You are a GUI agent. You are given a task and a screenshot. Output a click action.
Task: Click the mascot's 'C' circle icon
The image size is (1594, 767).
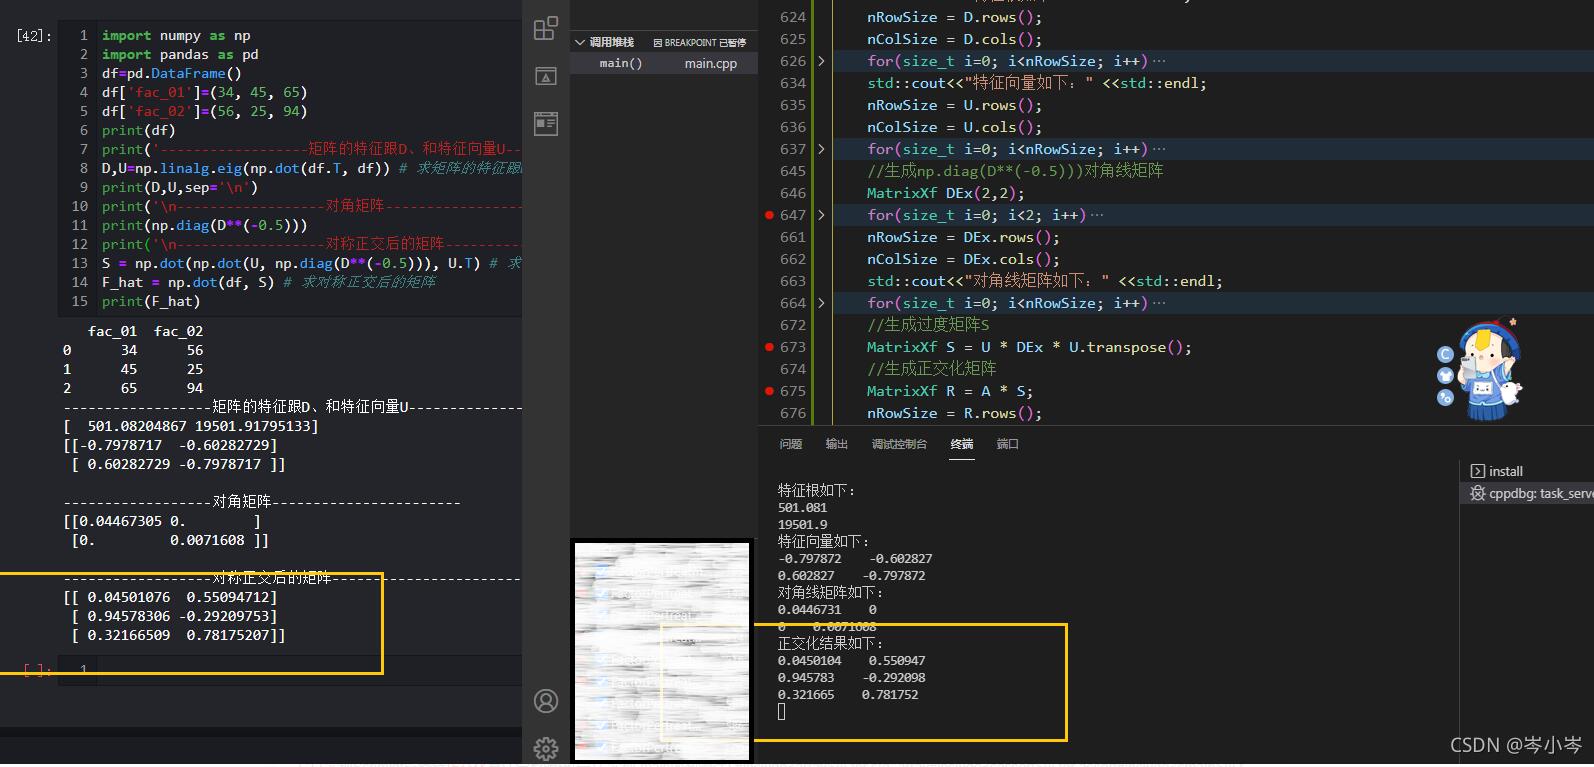coord(1444,354)
